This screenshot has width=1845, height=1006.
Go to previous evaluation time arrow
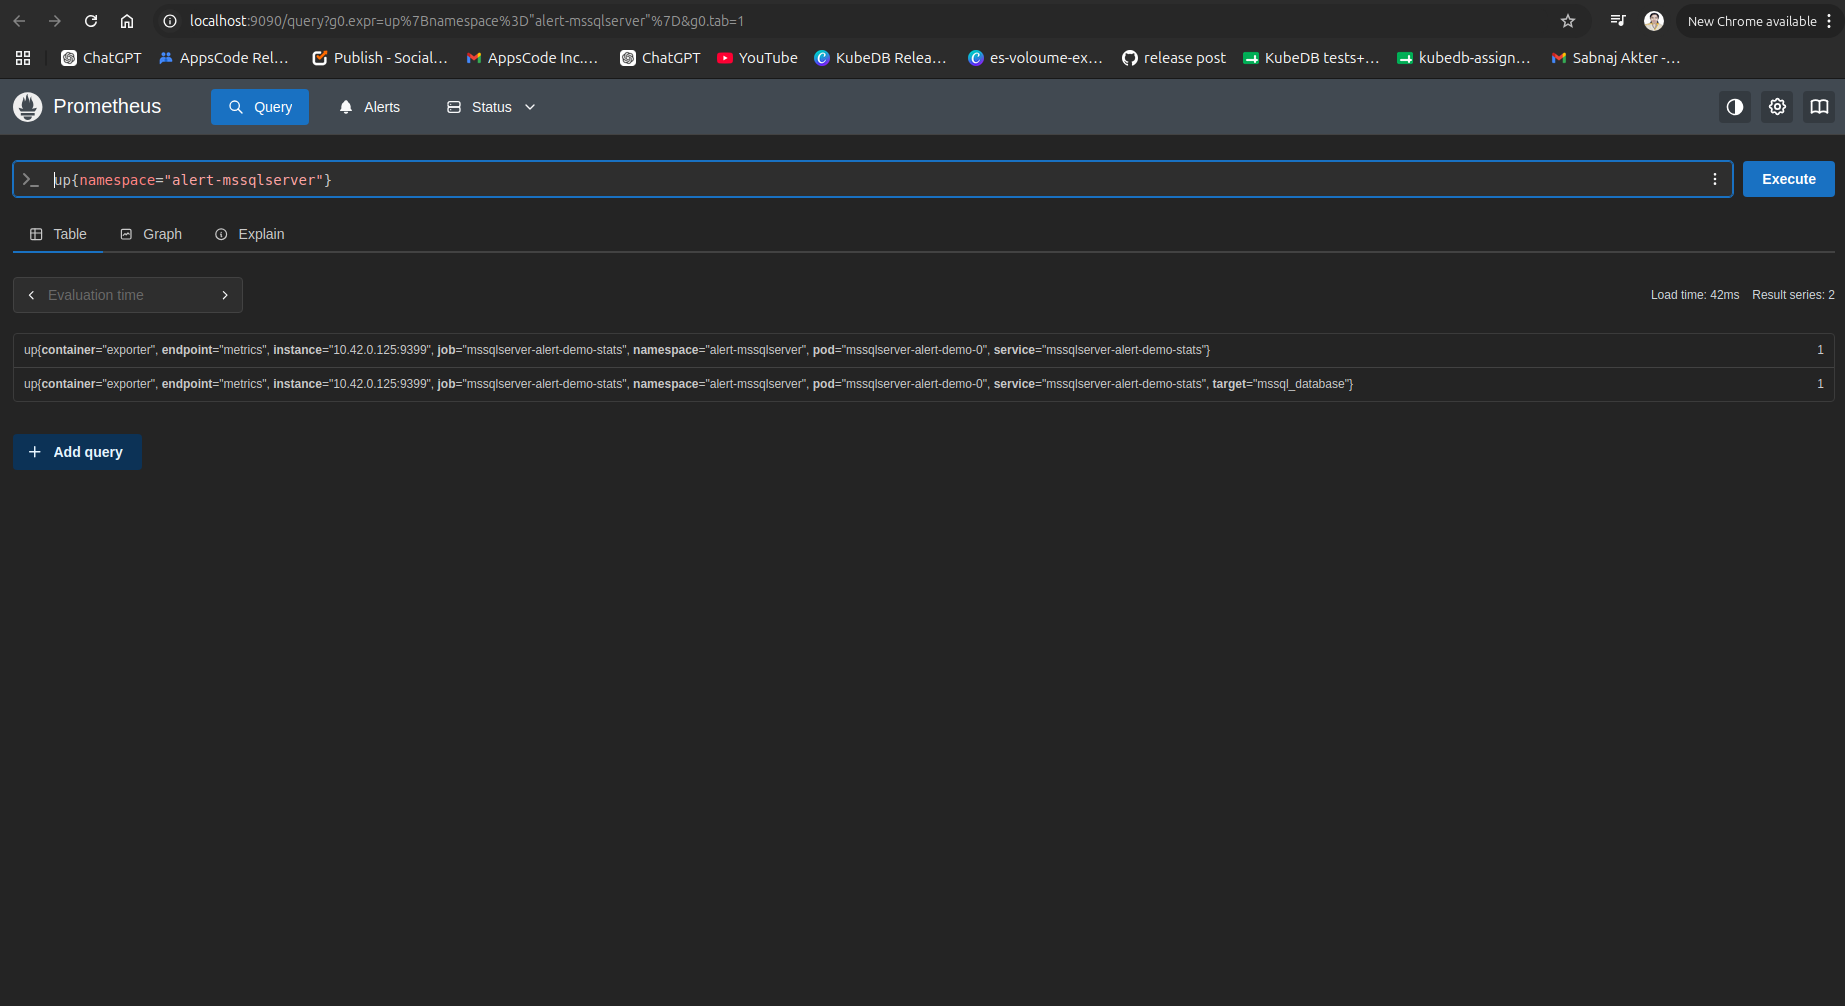point(32,295)
